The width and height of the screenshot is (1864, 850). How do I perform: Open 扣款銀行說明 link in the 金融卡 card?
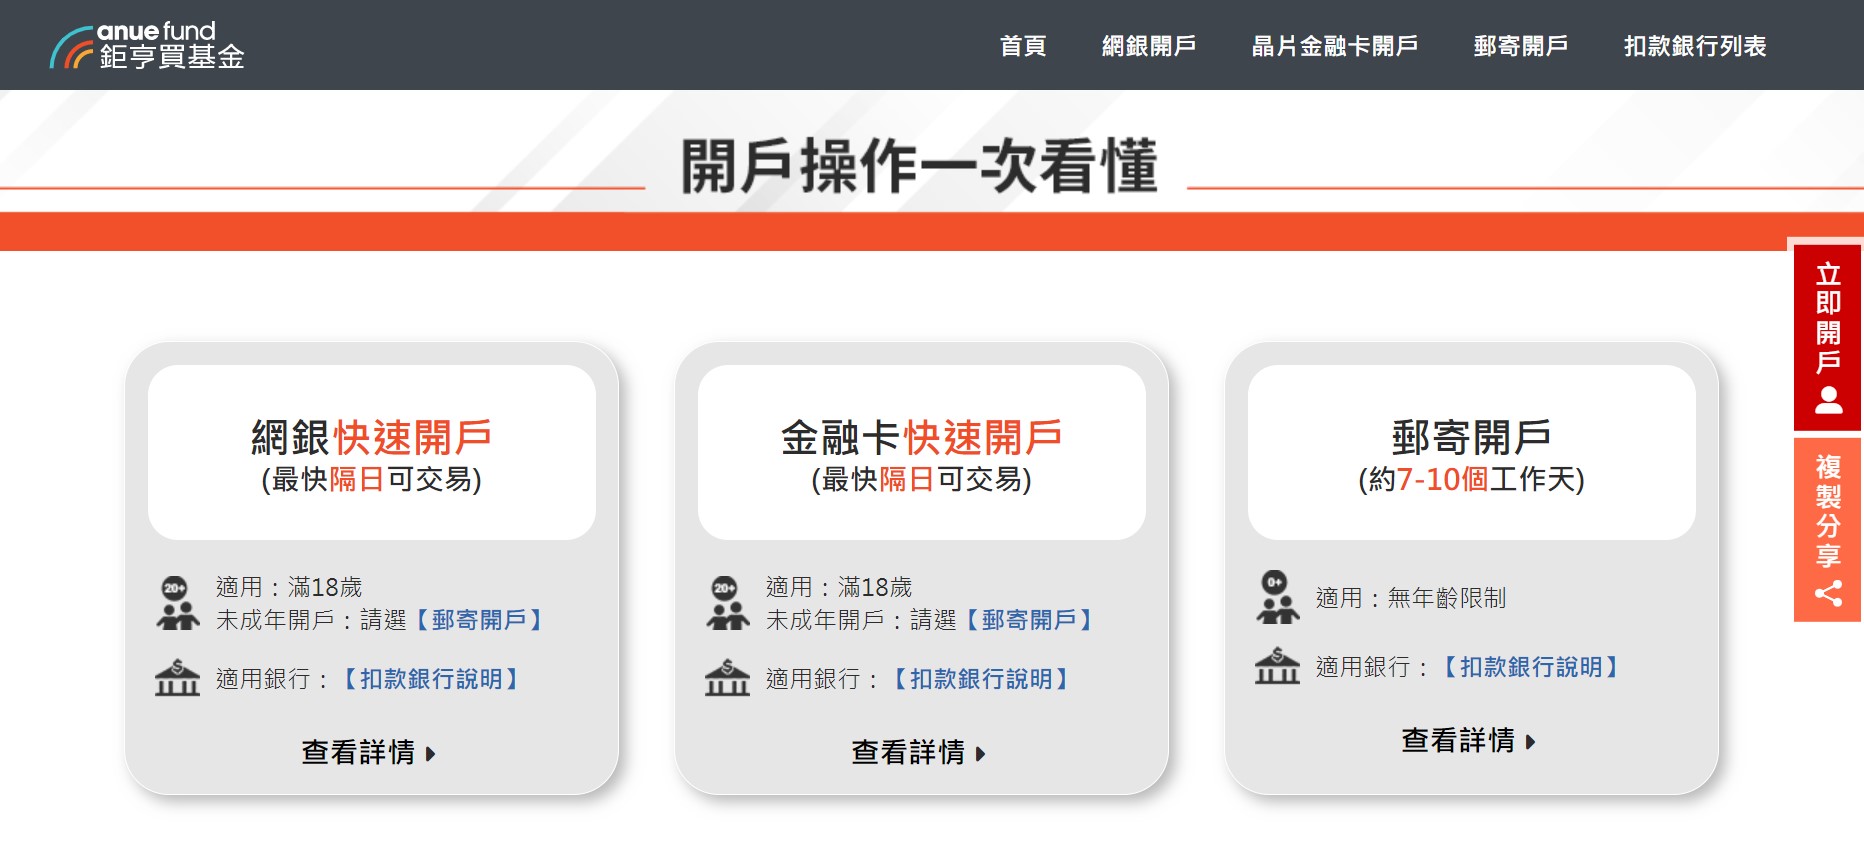(x=980, y=679)
